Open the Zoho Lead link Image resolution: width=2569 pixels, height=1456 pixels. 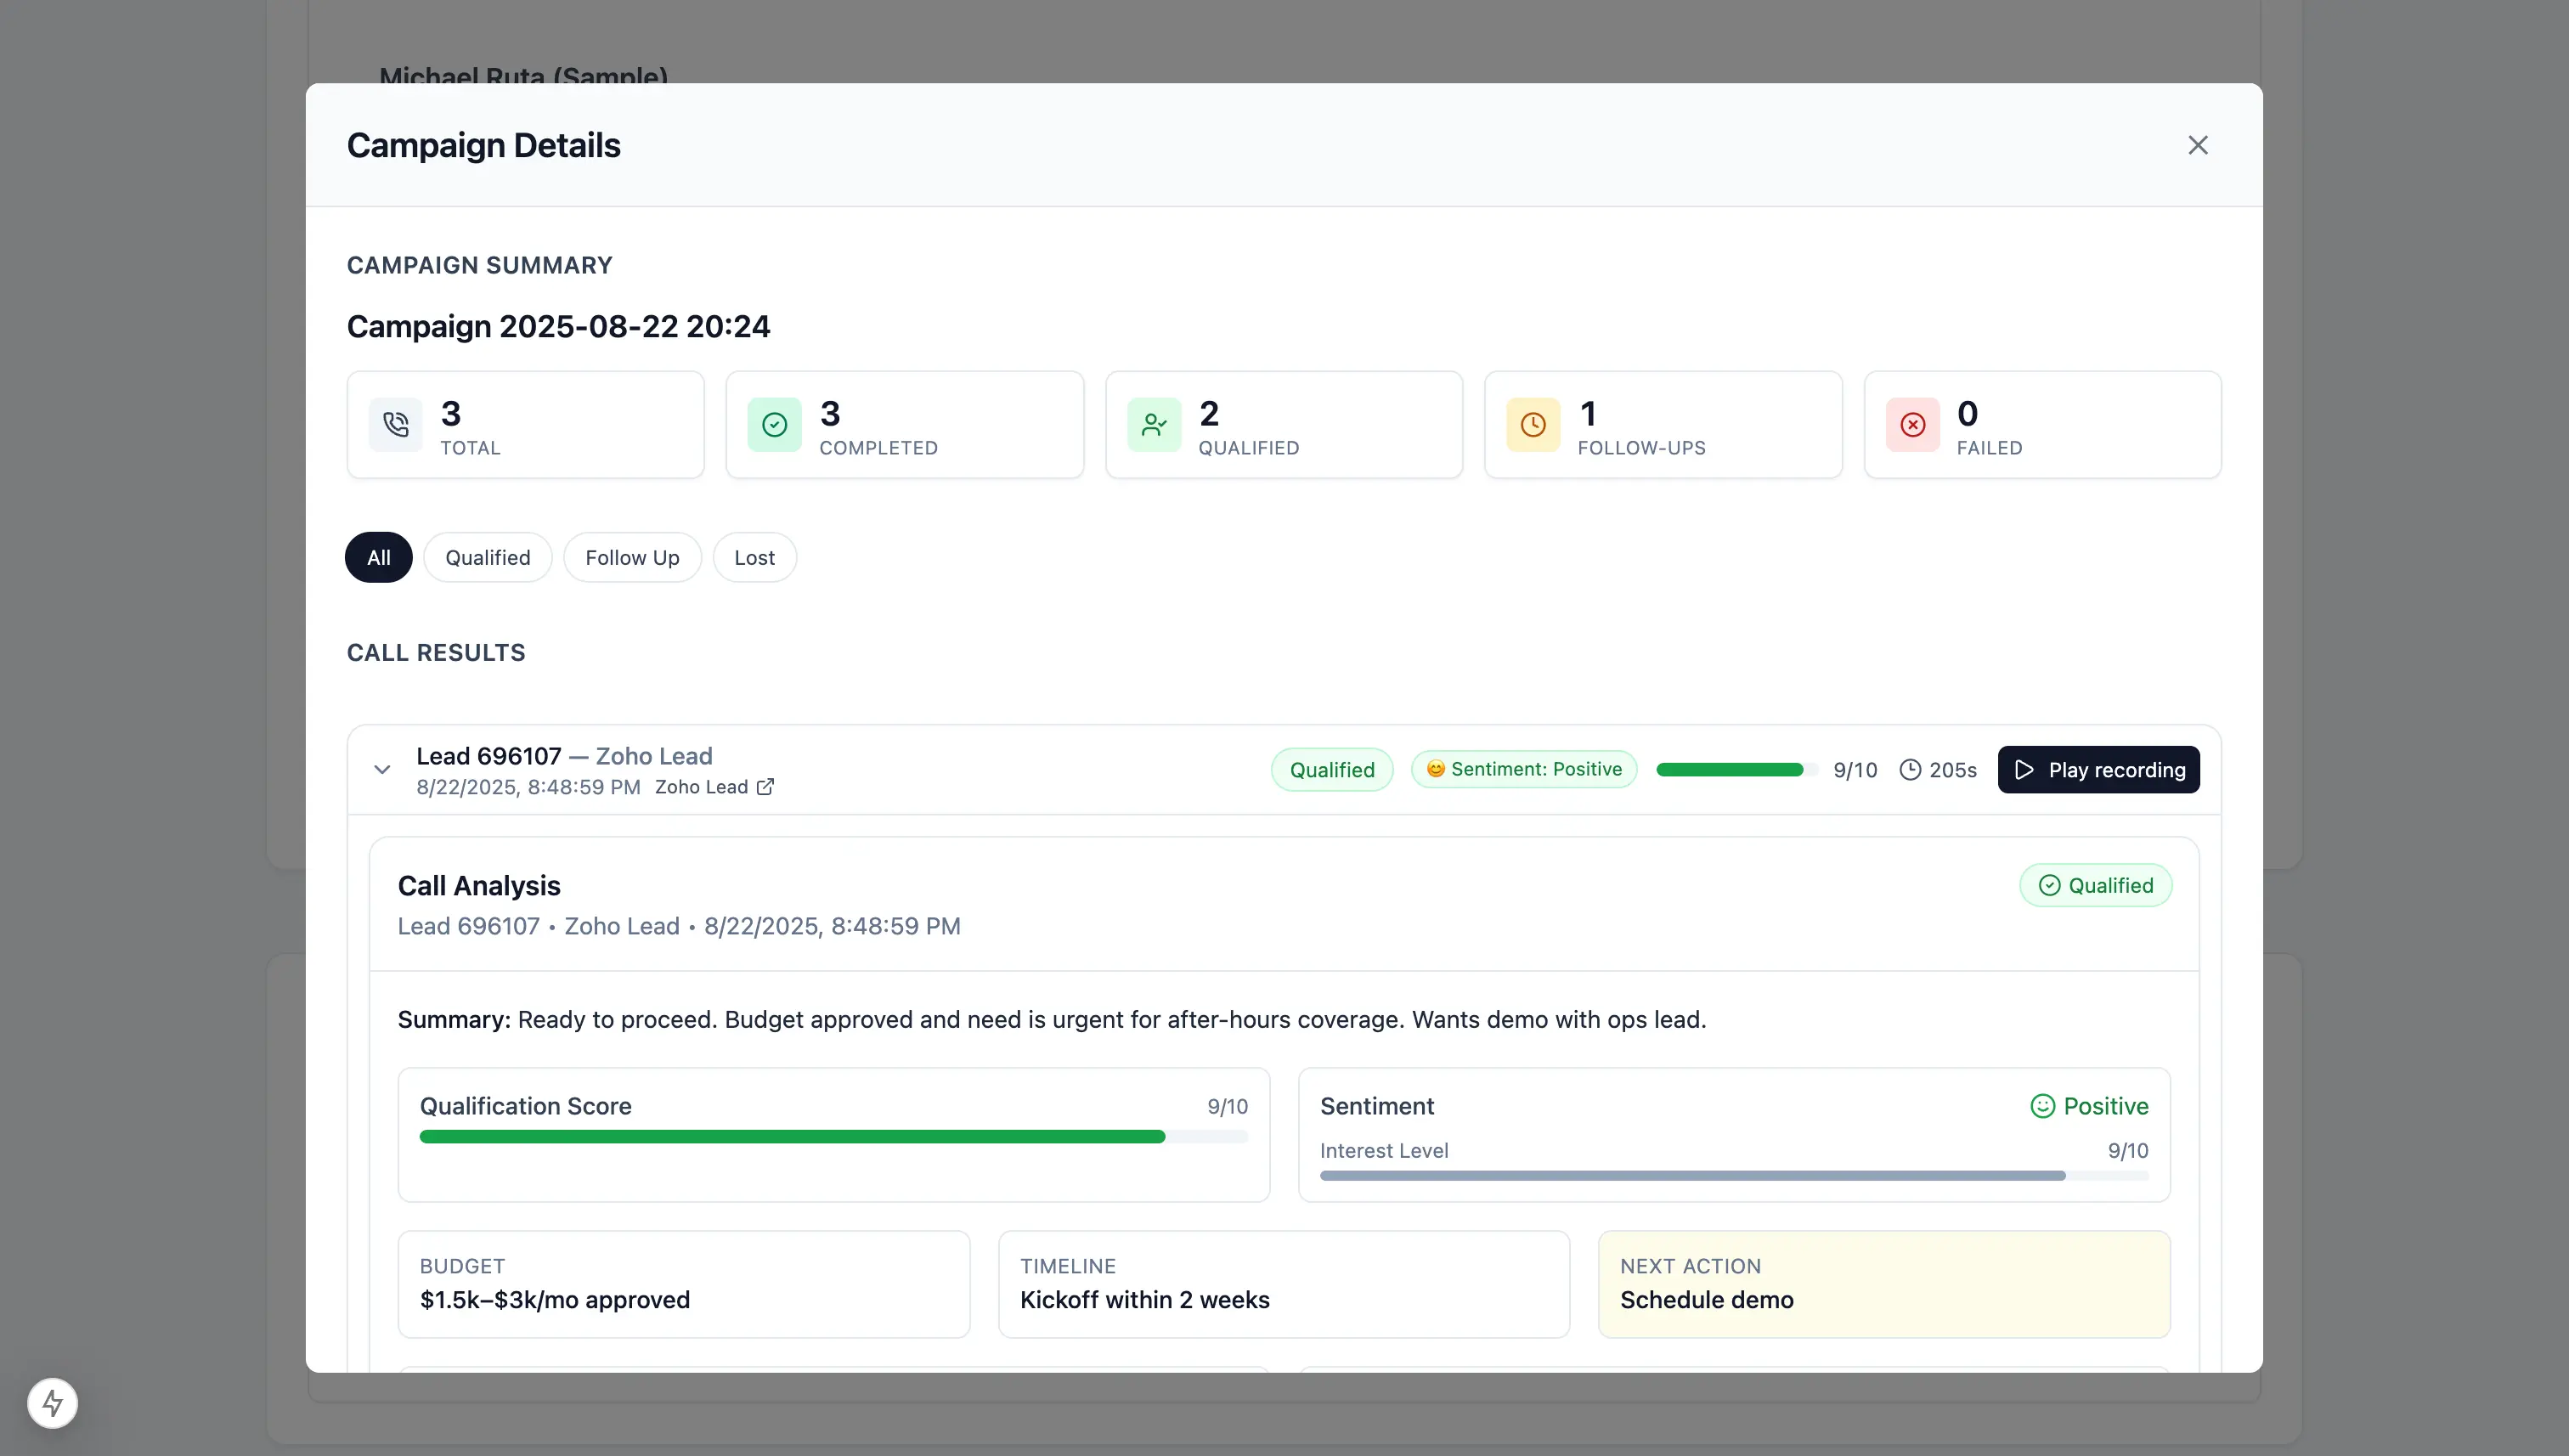tap(701, 787)
